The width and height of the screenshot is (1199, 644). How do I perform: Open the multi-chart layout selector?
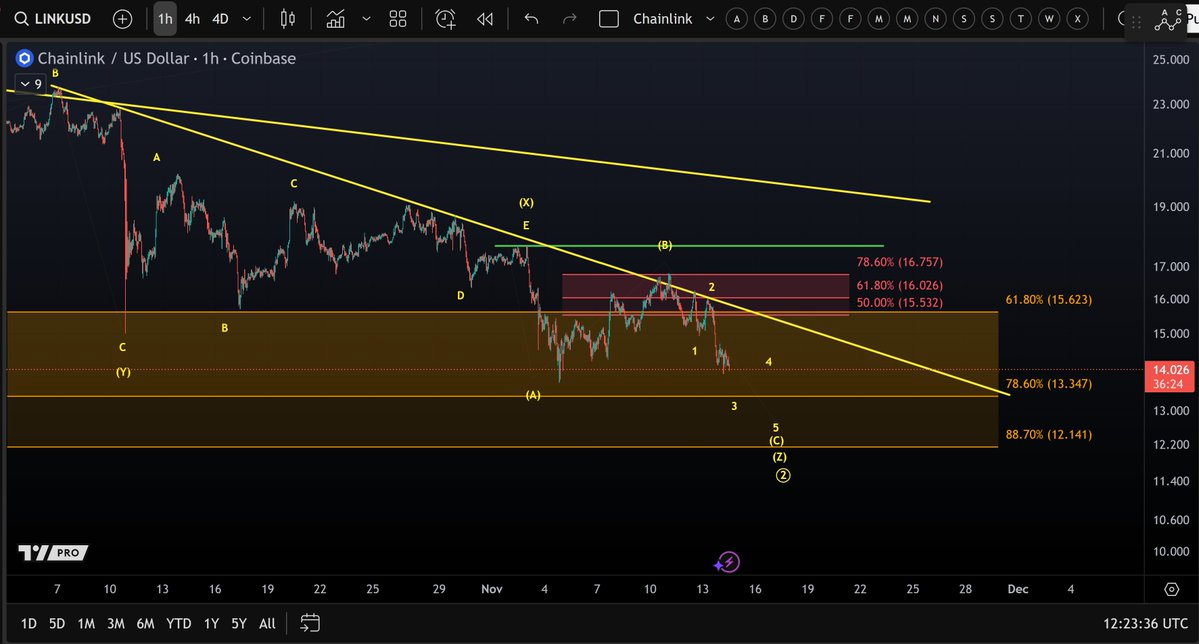(x=397, y=18)
